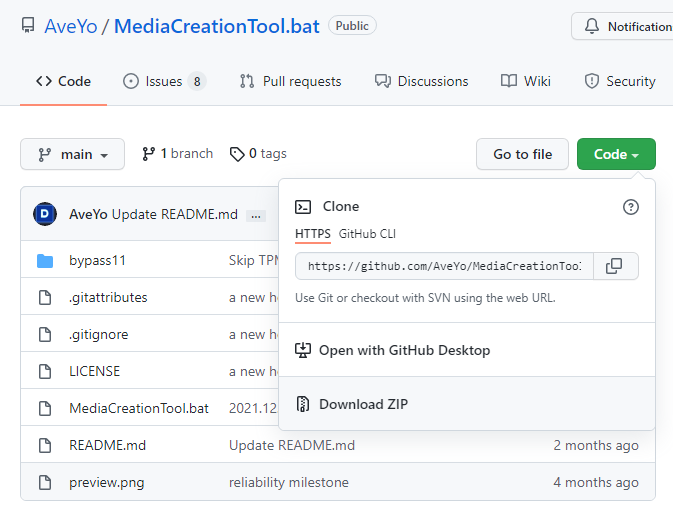Expand commit details with ellipsis button
This screenshot has width=673, height=511.
coord(256,216)
